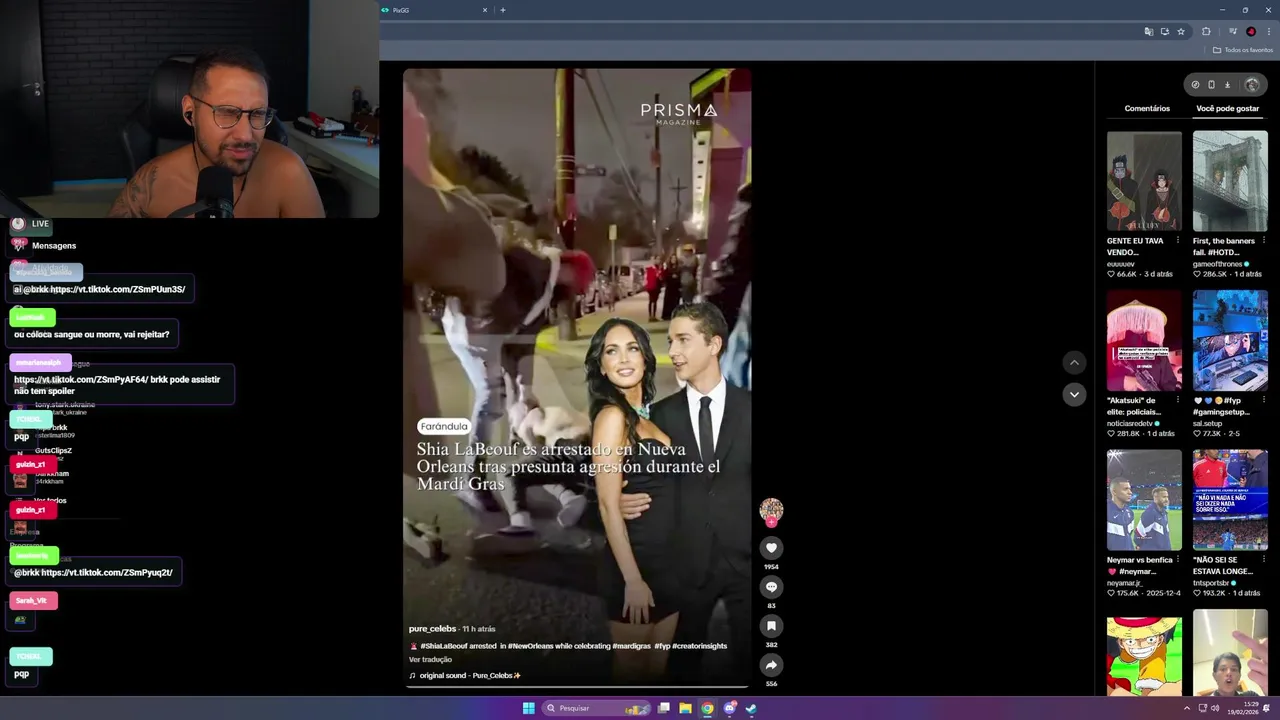Open tntsportsbr author profile
Viewport: 1280px width, 720px height.
coord(1213,582)
